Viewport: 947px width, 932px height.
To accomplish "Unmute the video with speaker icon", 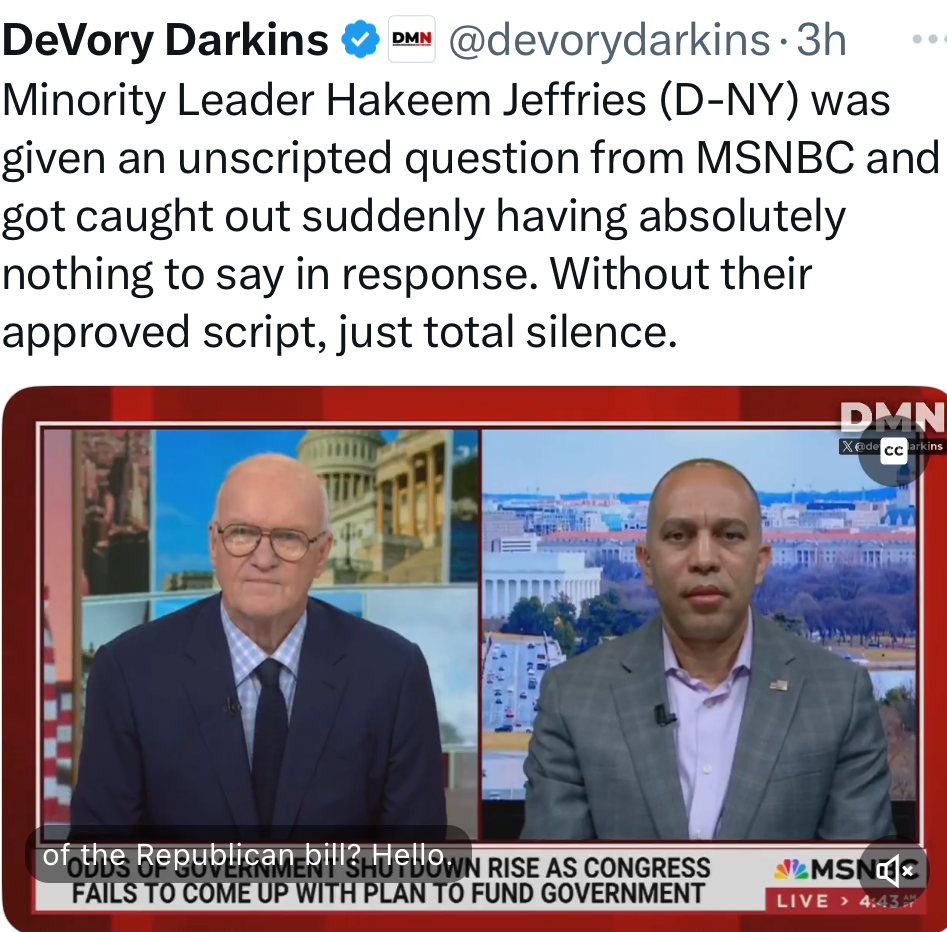I will [x=894, y=870].
